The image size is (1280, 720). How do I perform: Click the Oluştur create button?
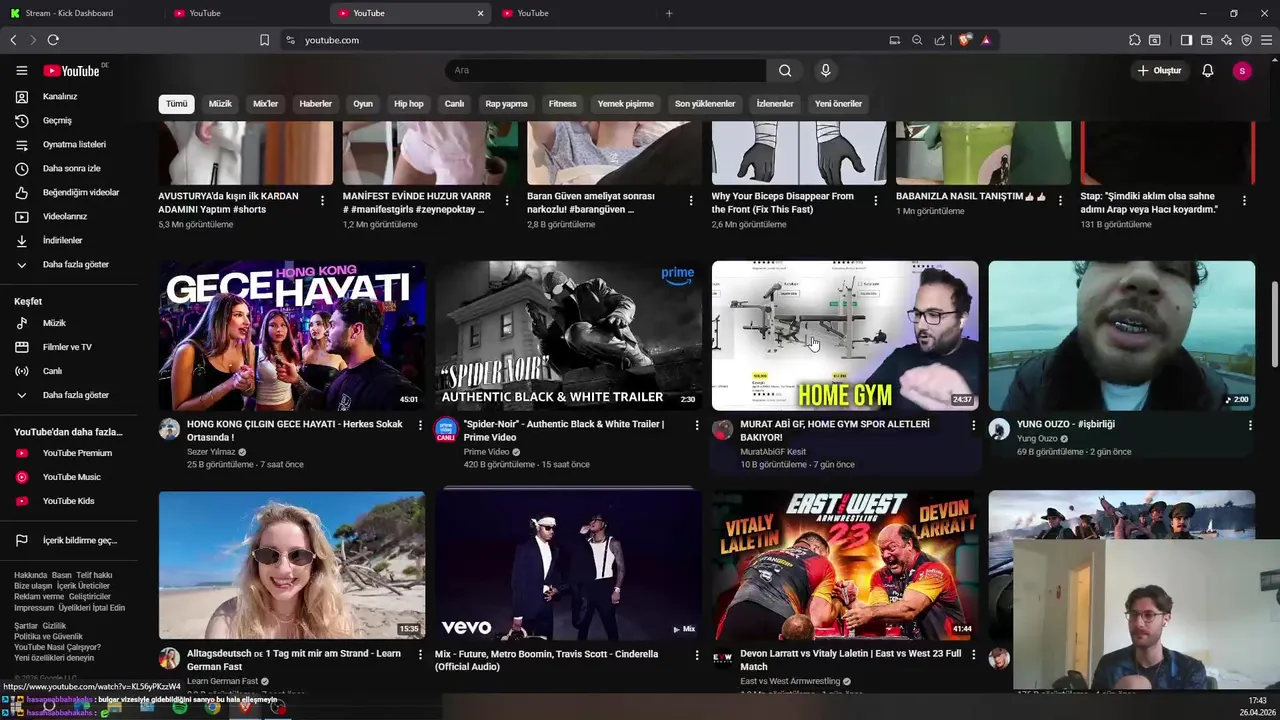coord(1160,70)
